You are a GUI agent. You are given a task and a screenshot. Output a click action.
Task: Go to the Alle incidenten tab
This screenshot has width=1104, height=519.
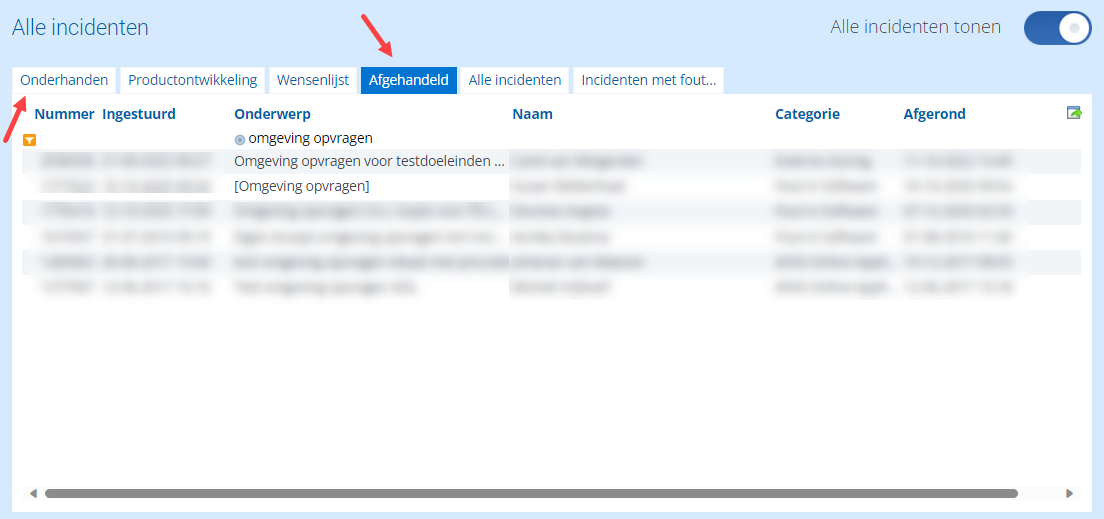click(515, 80)
